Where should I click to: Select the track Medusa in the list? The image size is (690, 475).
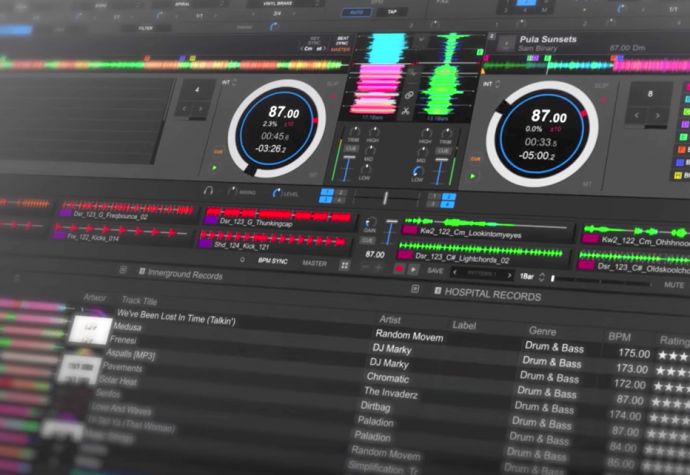127,326
